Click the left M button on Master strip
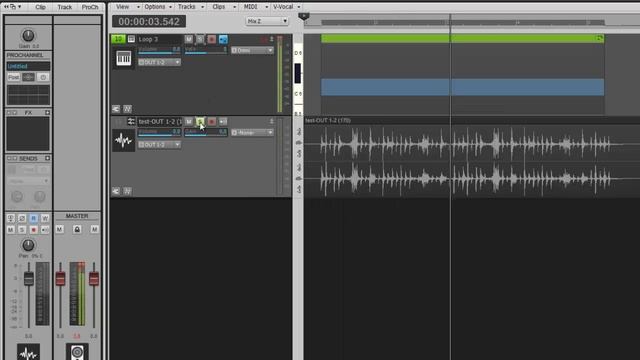Image resolution: width=640 pixels, height=360 pixels. [x=60, y=229]
